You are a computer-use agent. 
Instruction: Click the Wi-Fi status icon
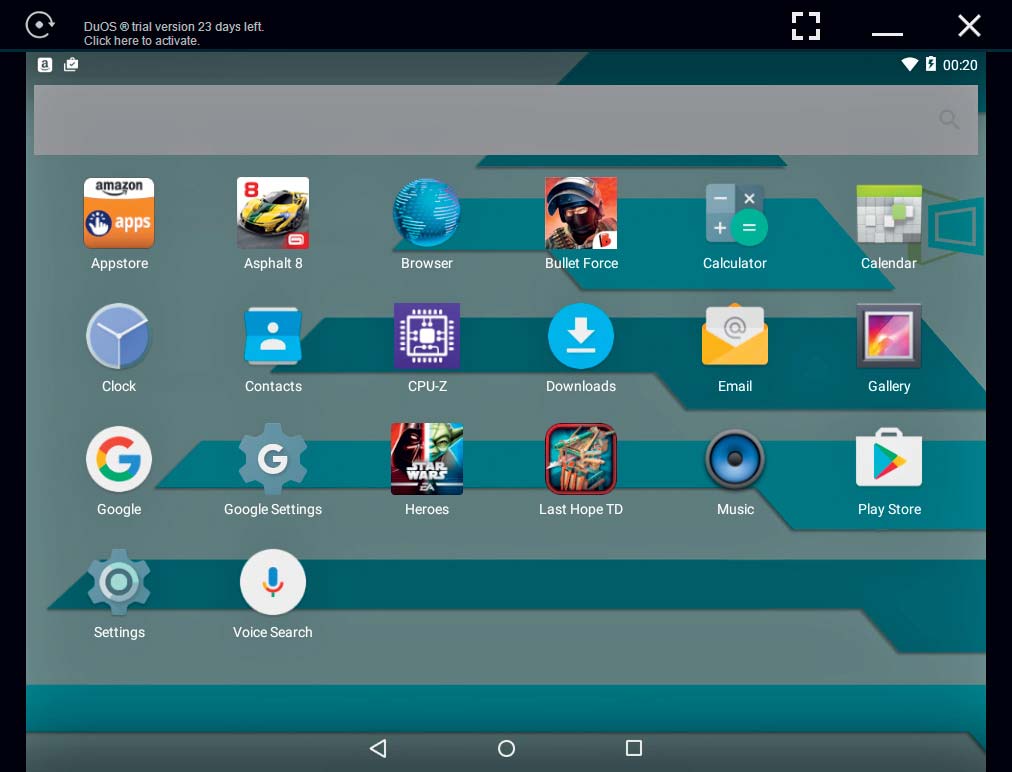909,64
